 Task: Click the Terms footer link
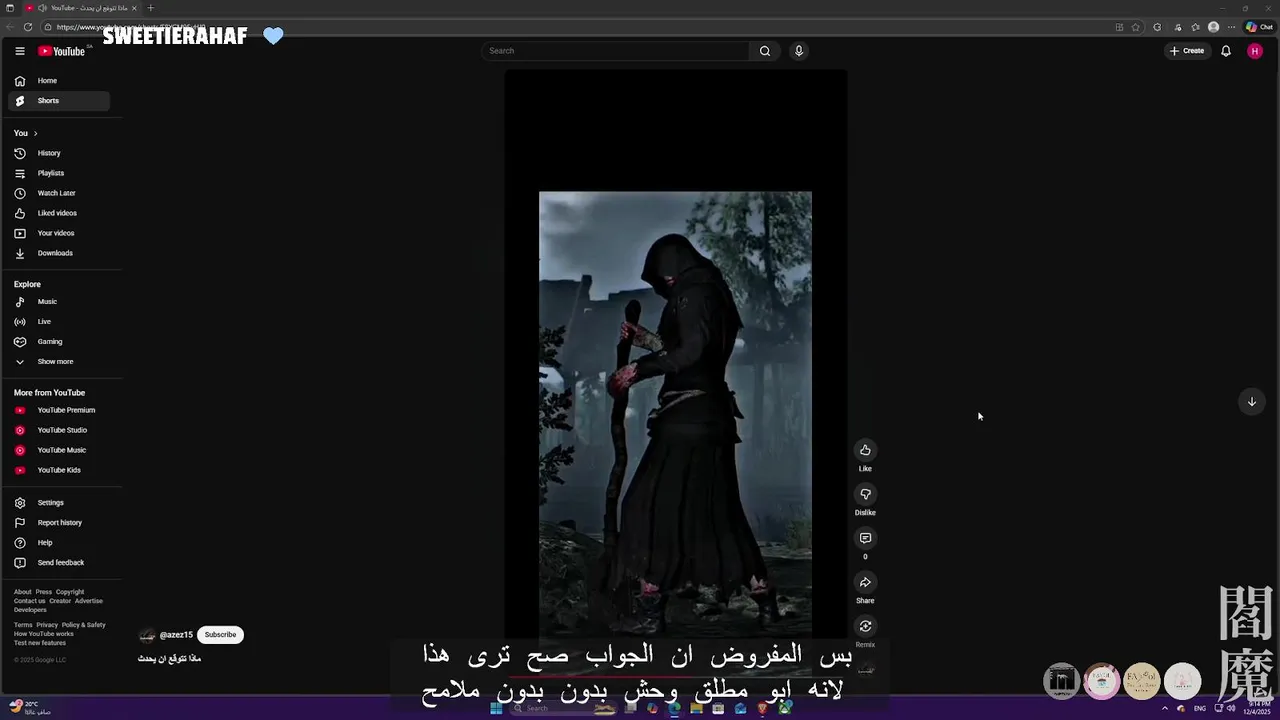point(23,625)
